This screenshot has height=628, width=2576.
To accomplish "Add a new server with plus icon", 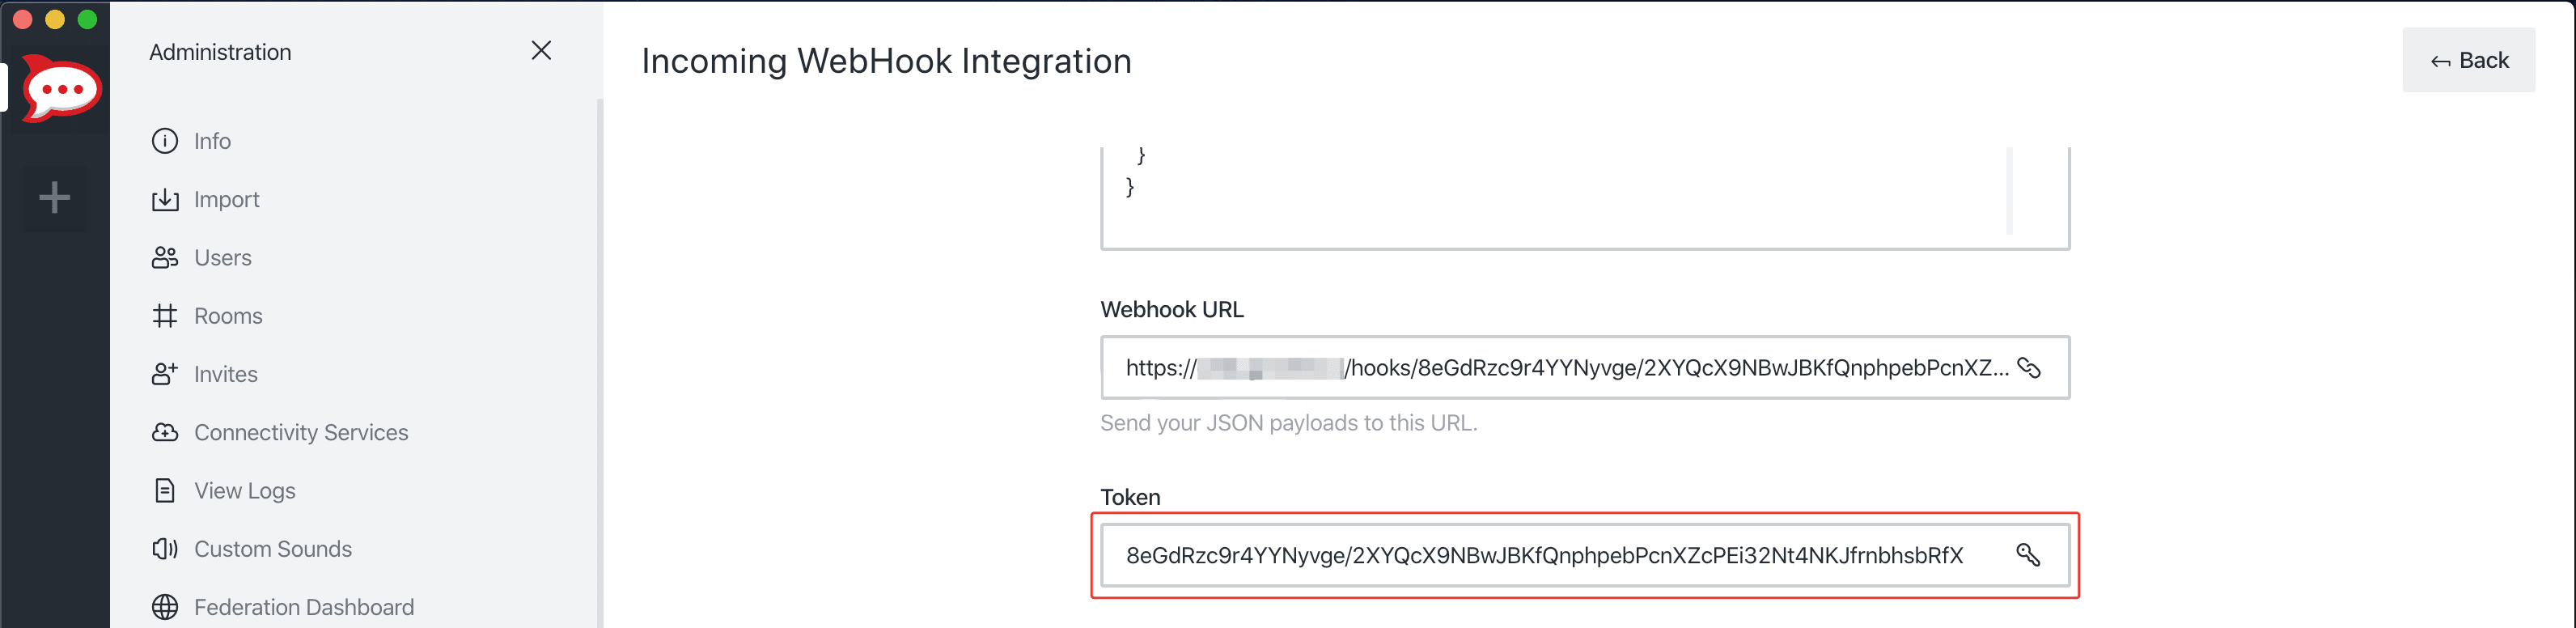I will (55, 197).
